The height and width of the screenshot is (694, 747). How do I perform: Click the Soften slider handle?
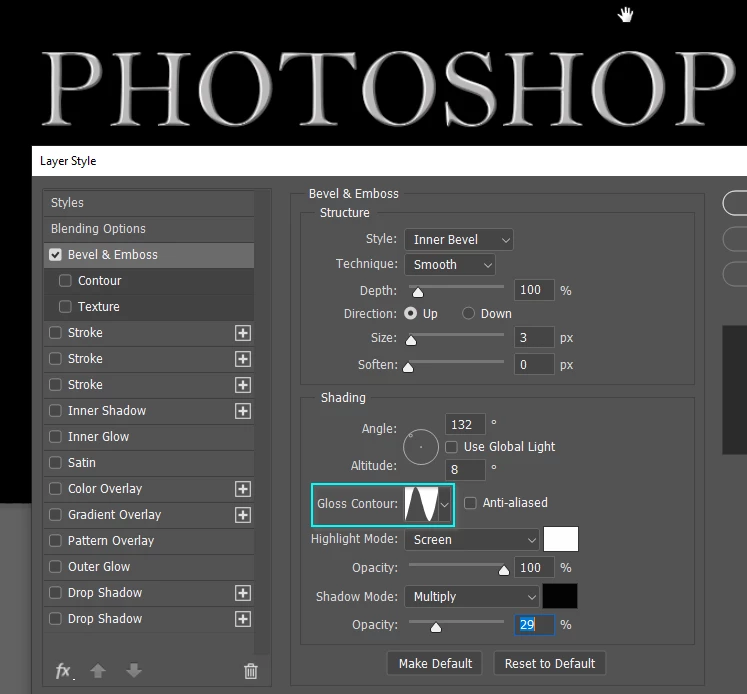(408, 367)
